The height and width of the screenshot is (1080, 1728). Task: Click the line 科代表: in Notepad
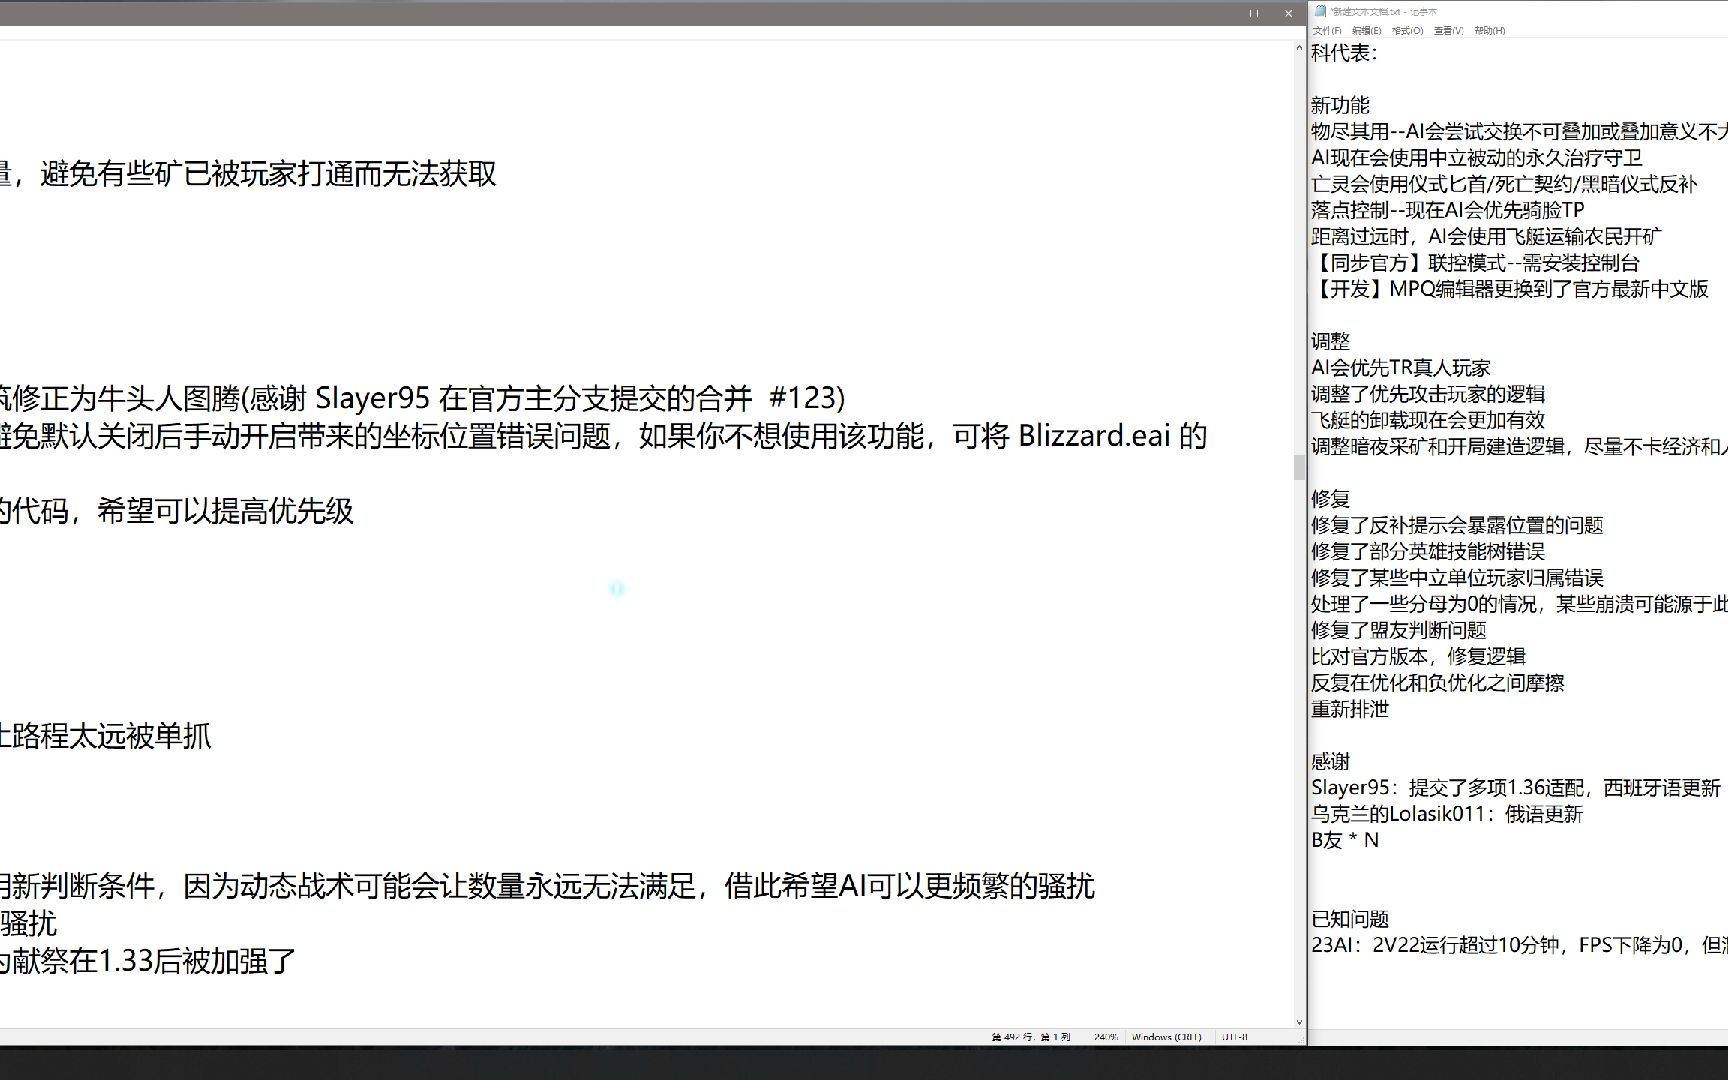coord(1344,53)
